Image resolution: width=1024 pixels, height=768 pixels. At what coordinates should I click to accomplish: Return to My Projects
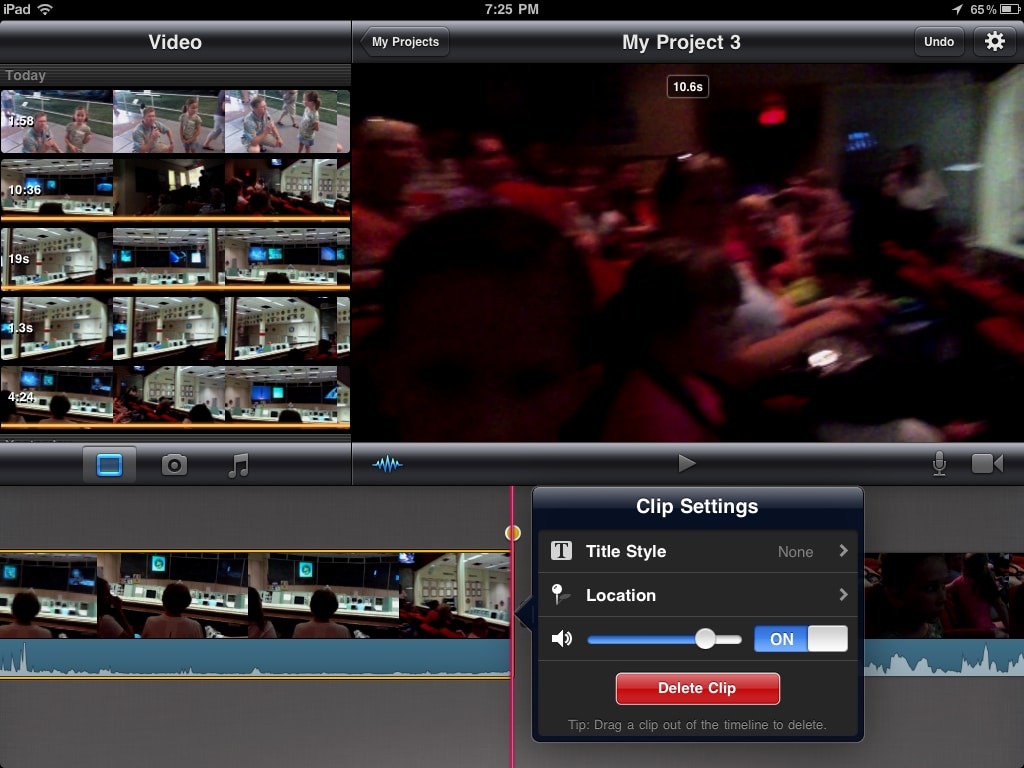[404, 42]
